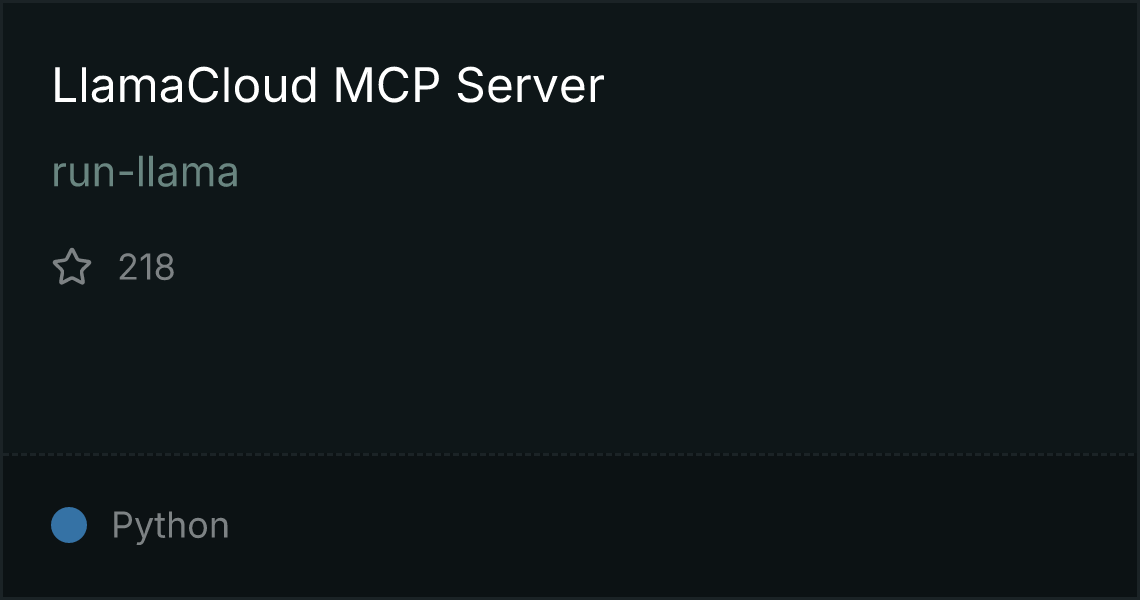1140x600 pixels.
Task: Toggle the star for this server card
Action: pyautogui.click(x=72, y=267)
